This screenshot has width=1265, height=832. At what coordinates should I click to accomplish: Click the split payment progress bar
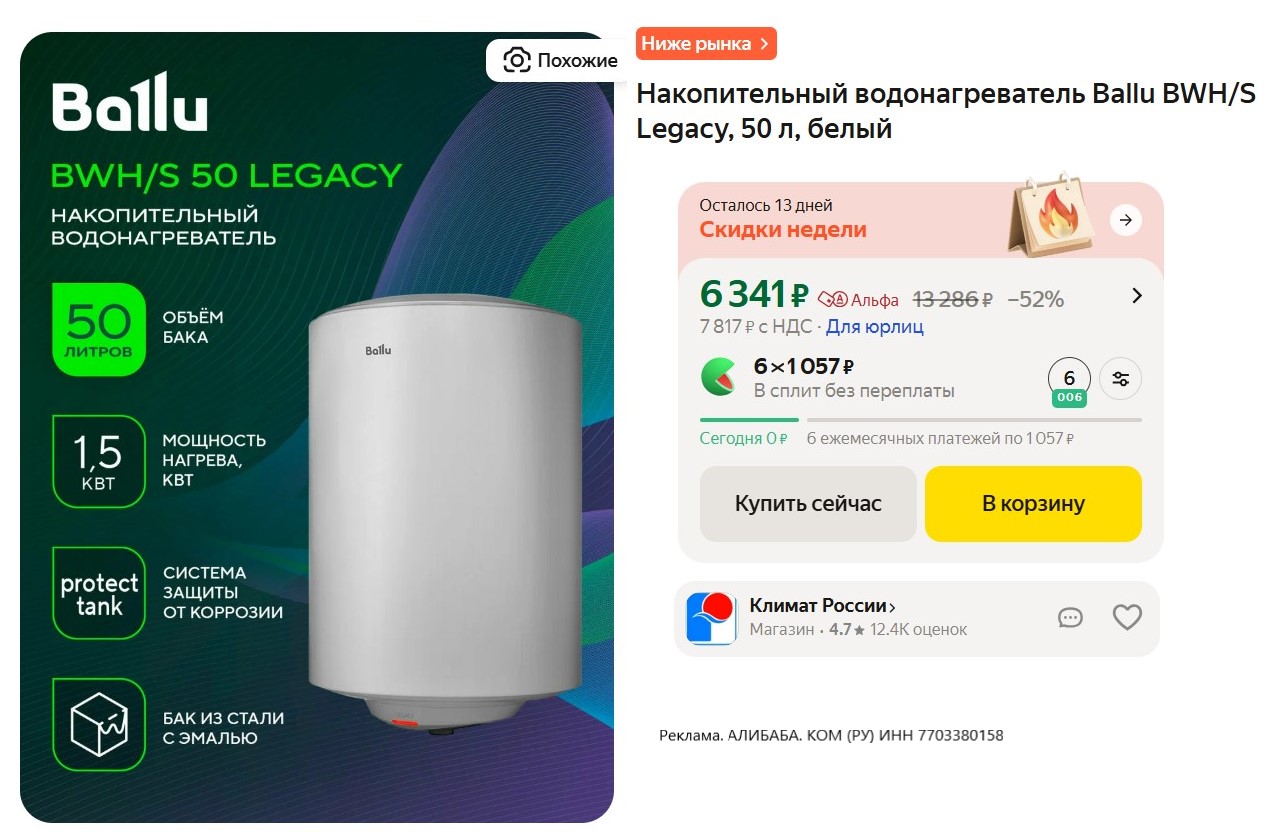[920, 420]
